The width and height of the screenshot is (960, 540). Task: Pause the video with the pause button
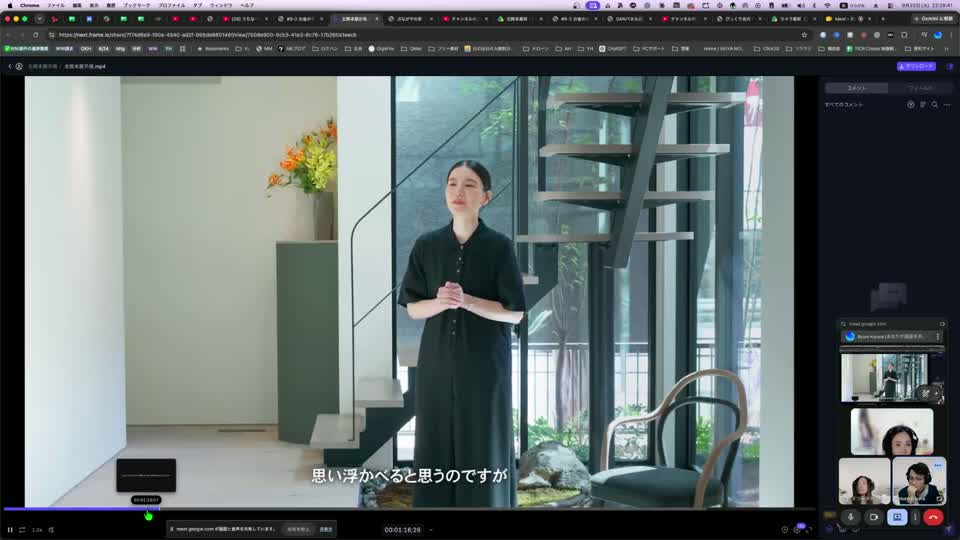click(10, 530)
